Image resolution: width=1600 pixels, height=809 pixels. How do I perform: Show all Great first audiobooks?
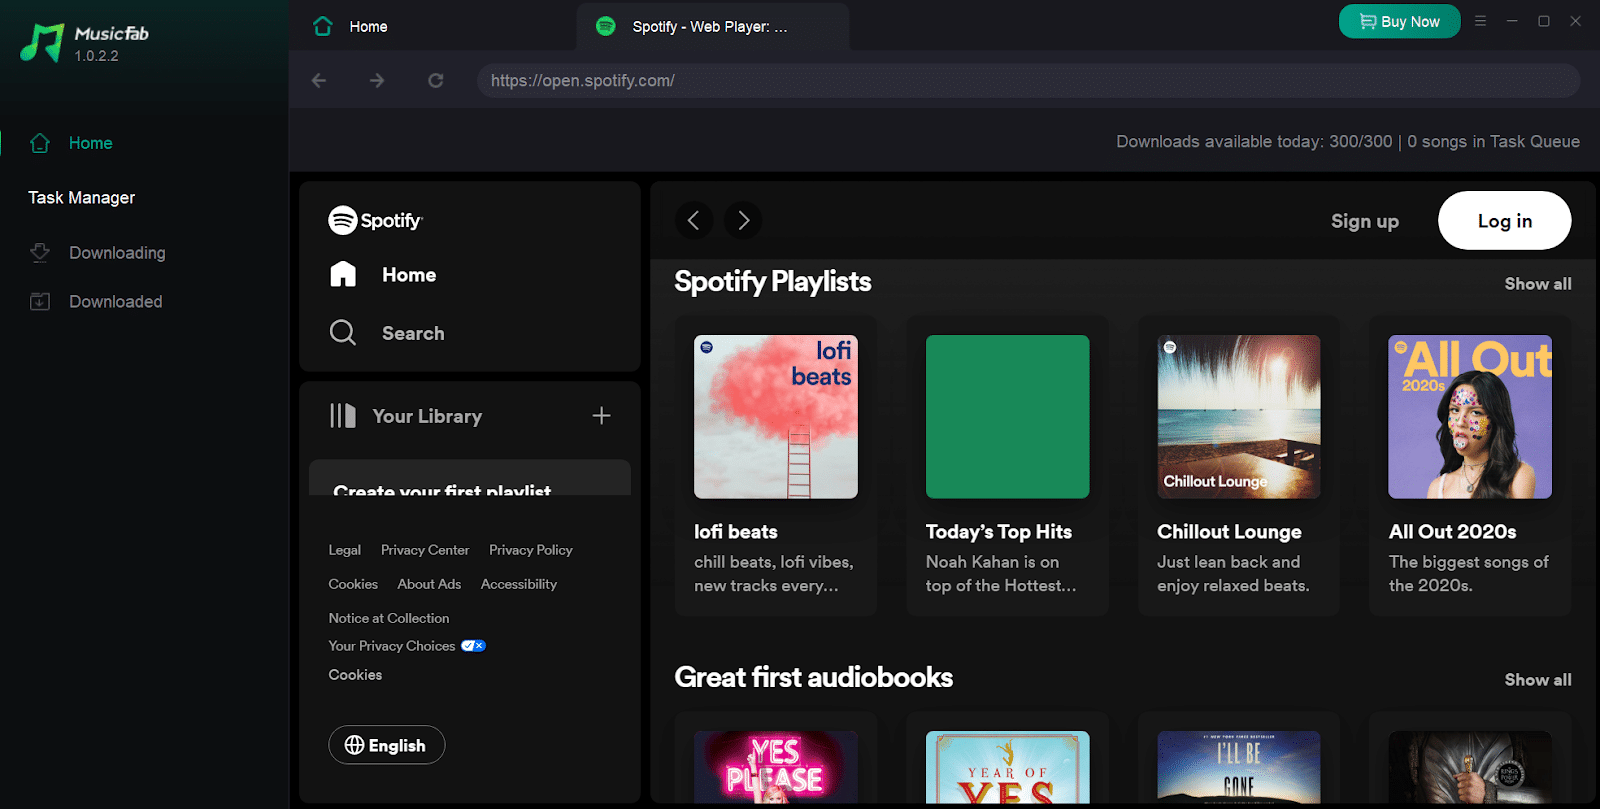click(x=1538, y=680)
